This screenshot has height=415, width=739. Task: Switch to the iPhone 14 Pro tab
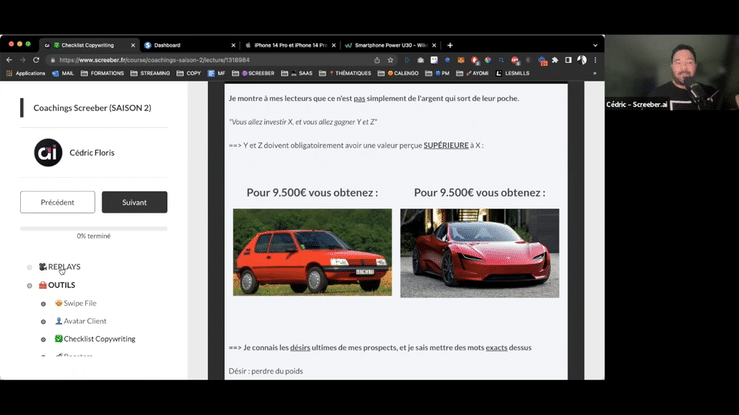click(288, 45)
